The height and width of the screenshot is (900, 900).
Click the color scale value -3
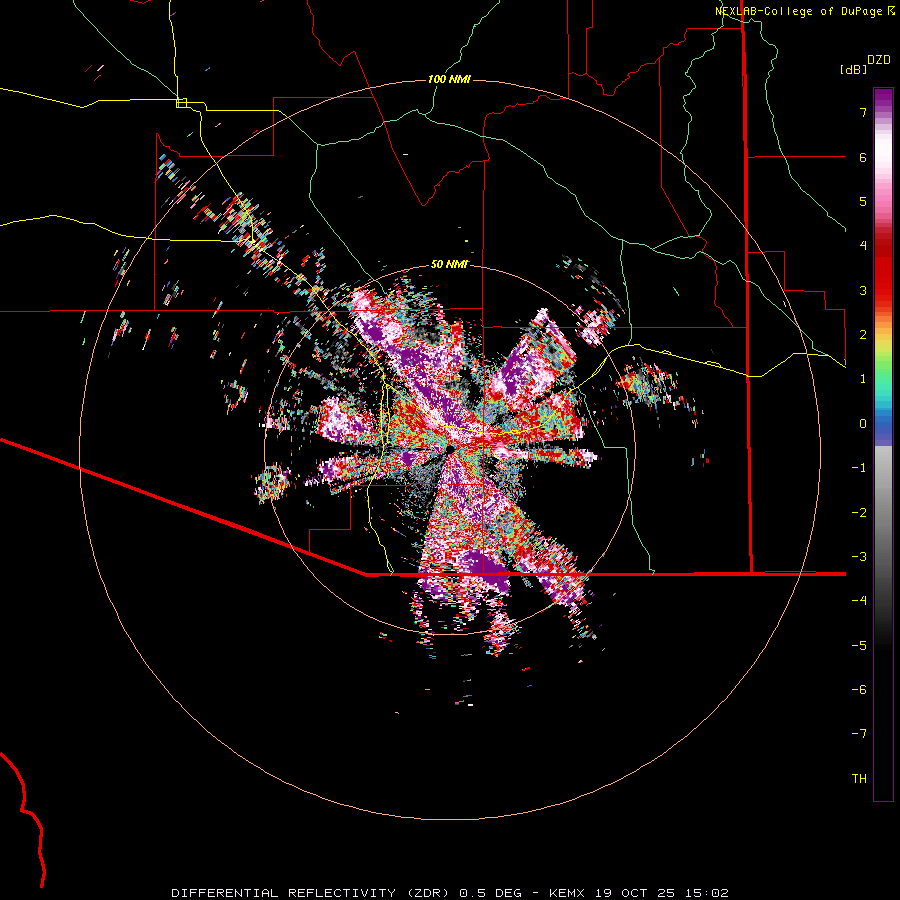859,557
